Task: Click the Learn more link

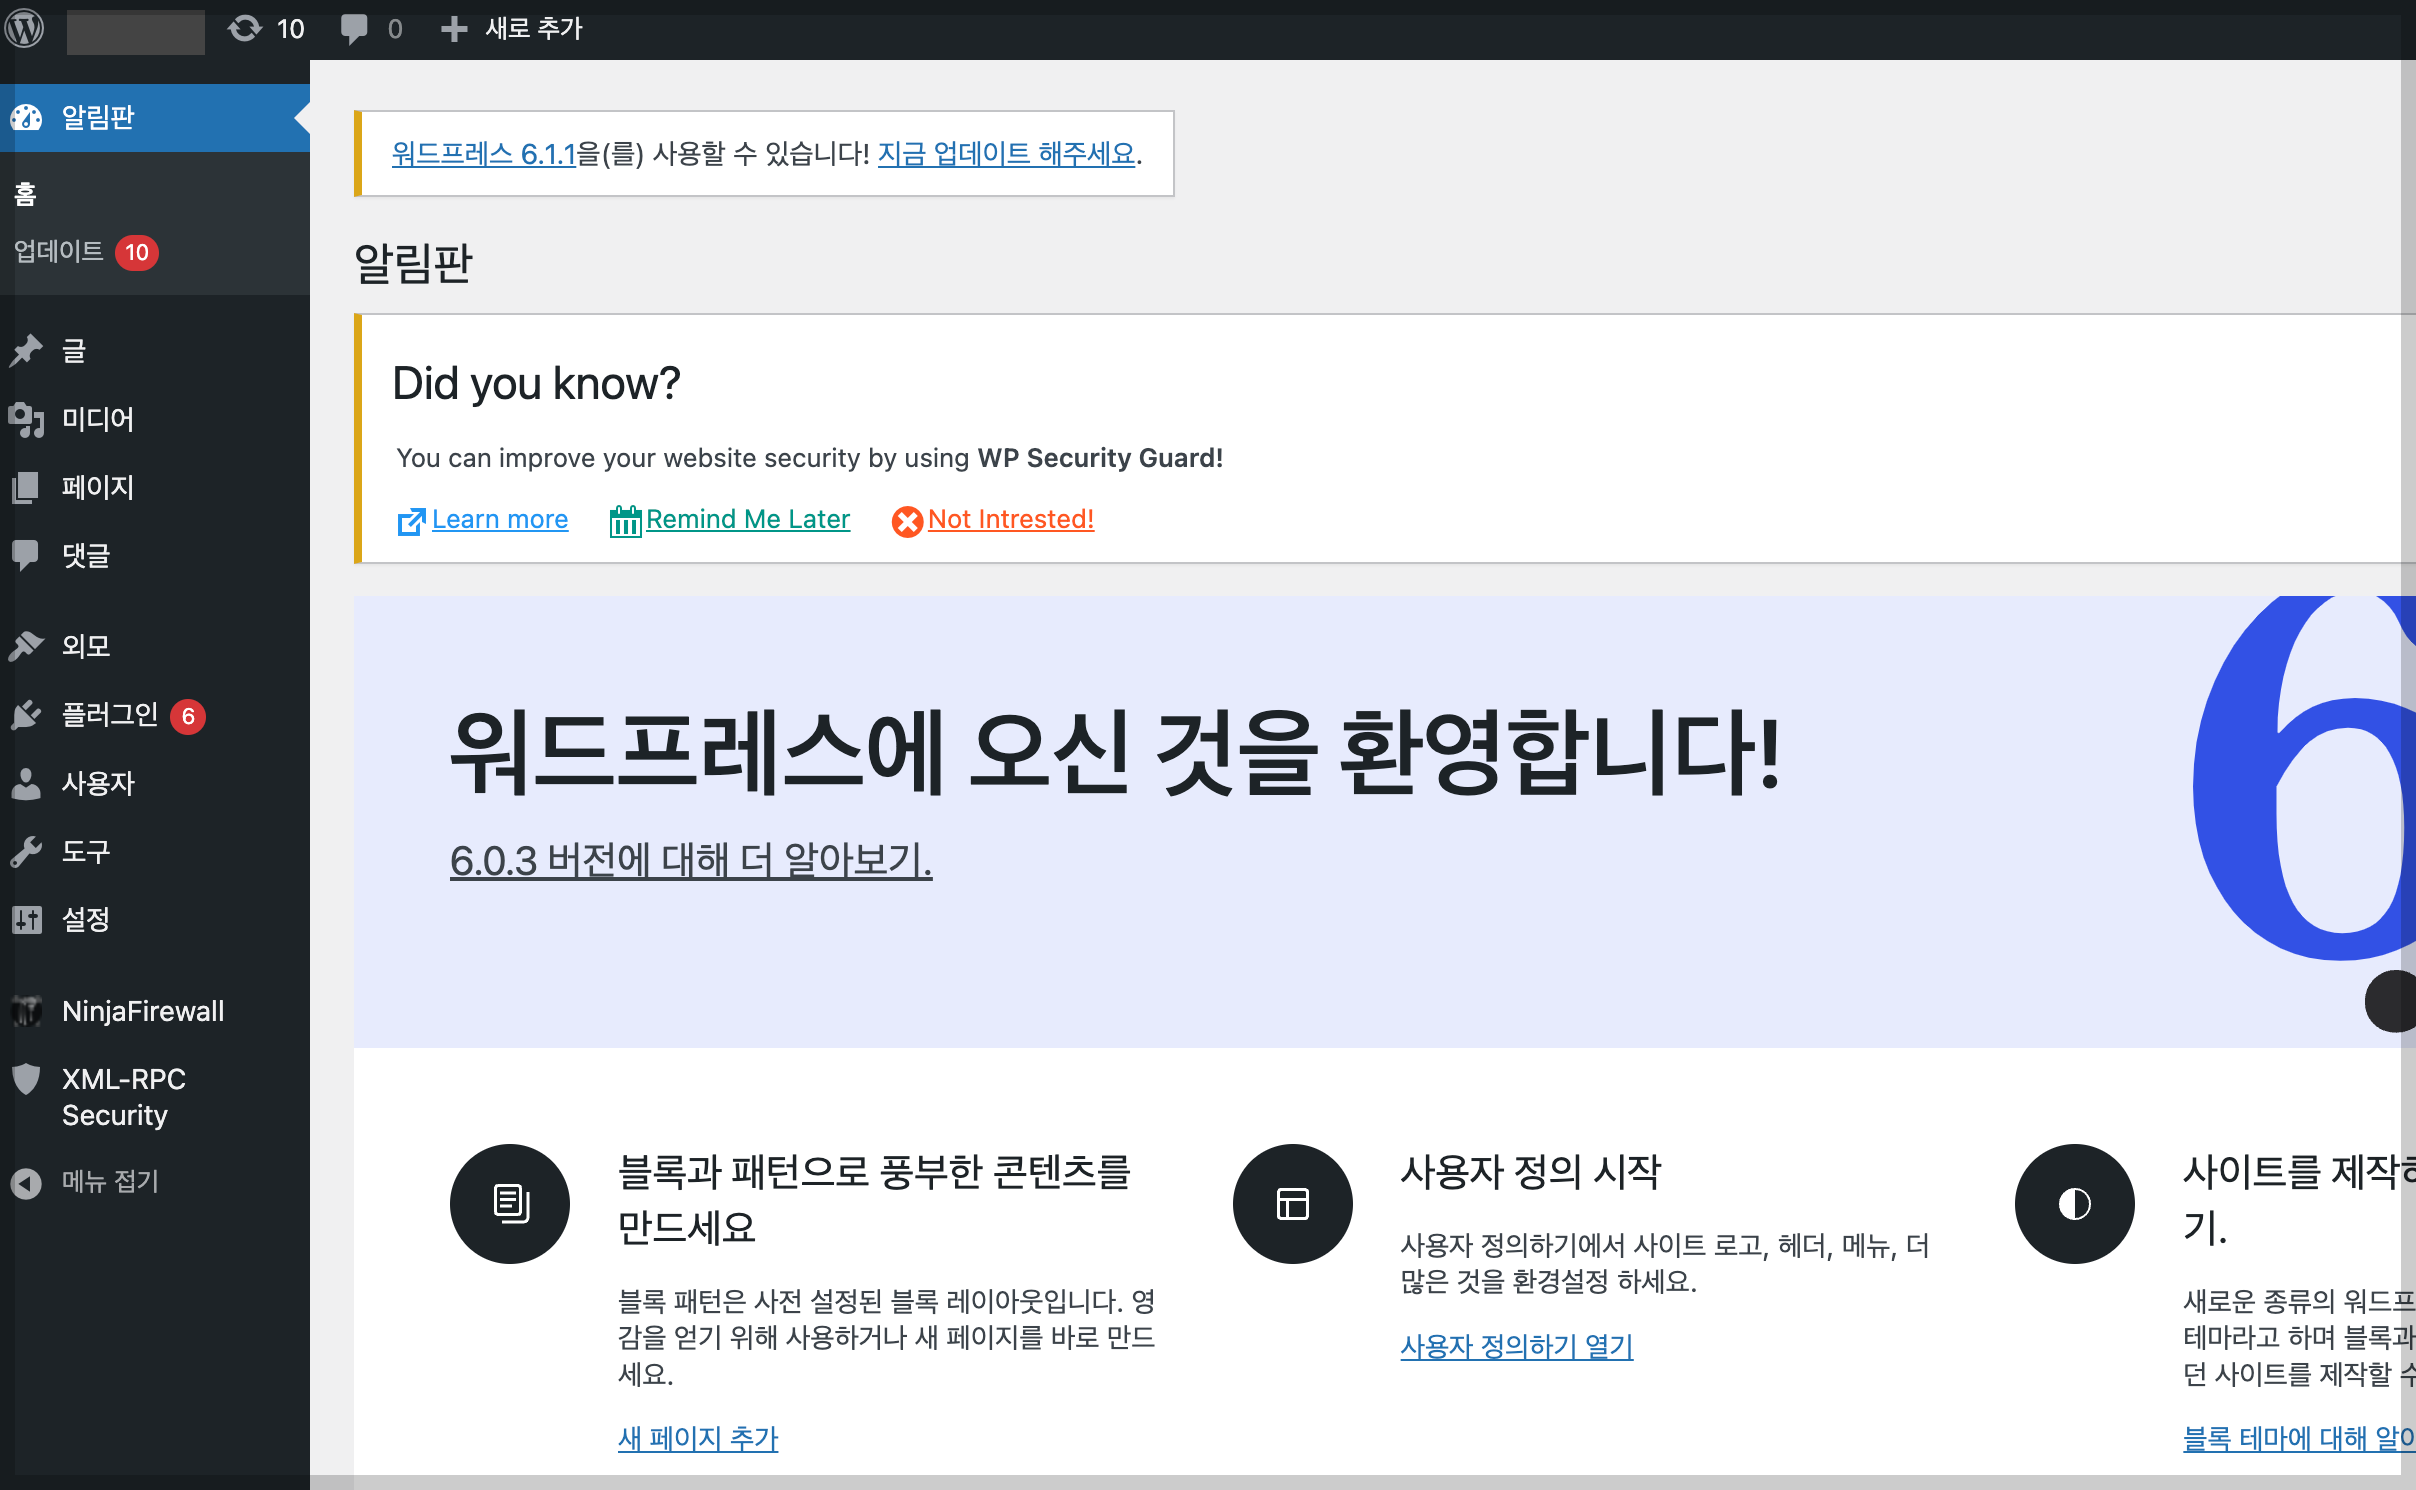Action: tap(499, 520)
